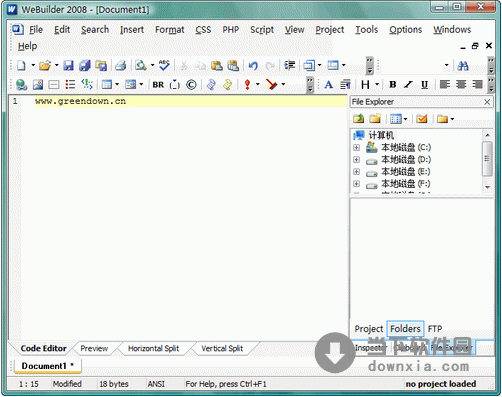
Task: Insert an image with the picture icon
Action: (x=38, y=85)
